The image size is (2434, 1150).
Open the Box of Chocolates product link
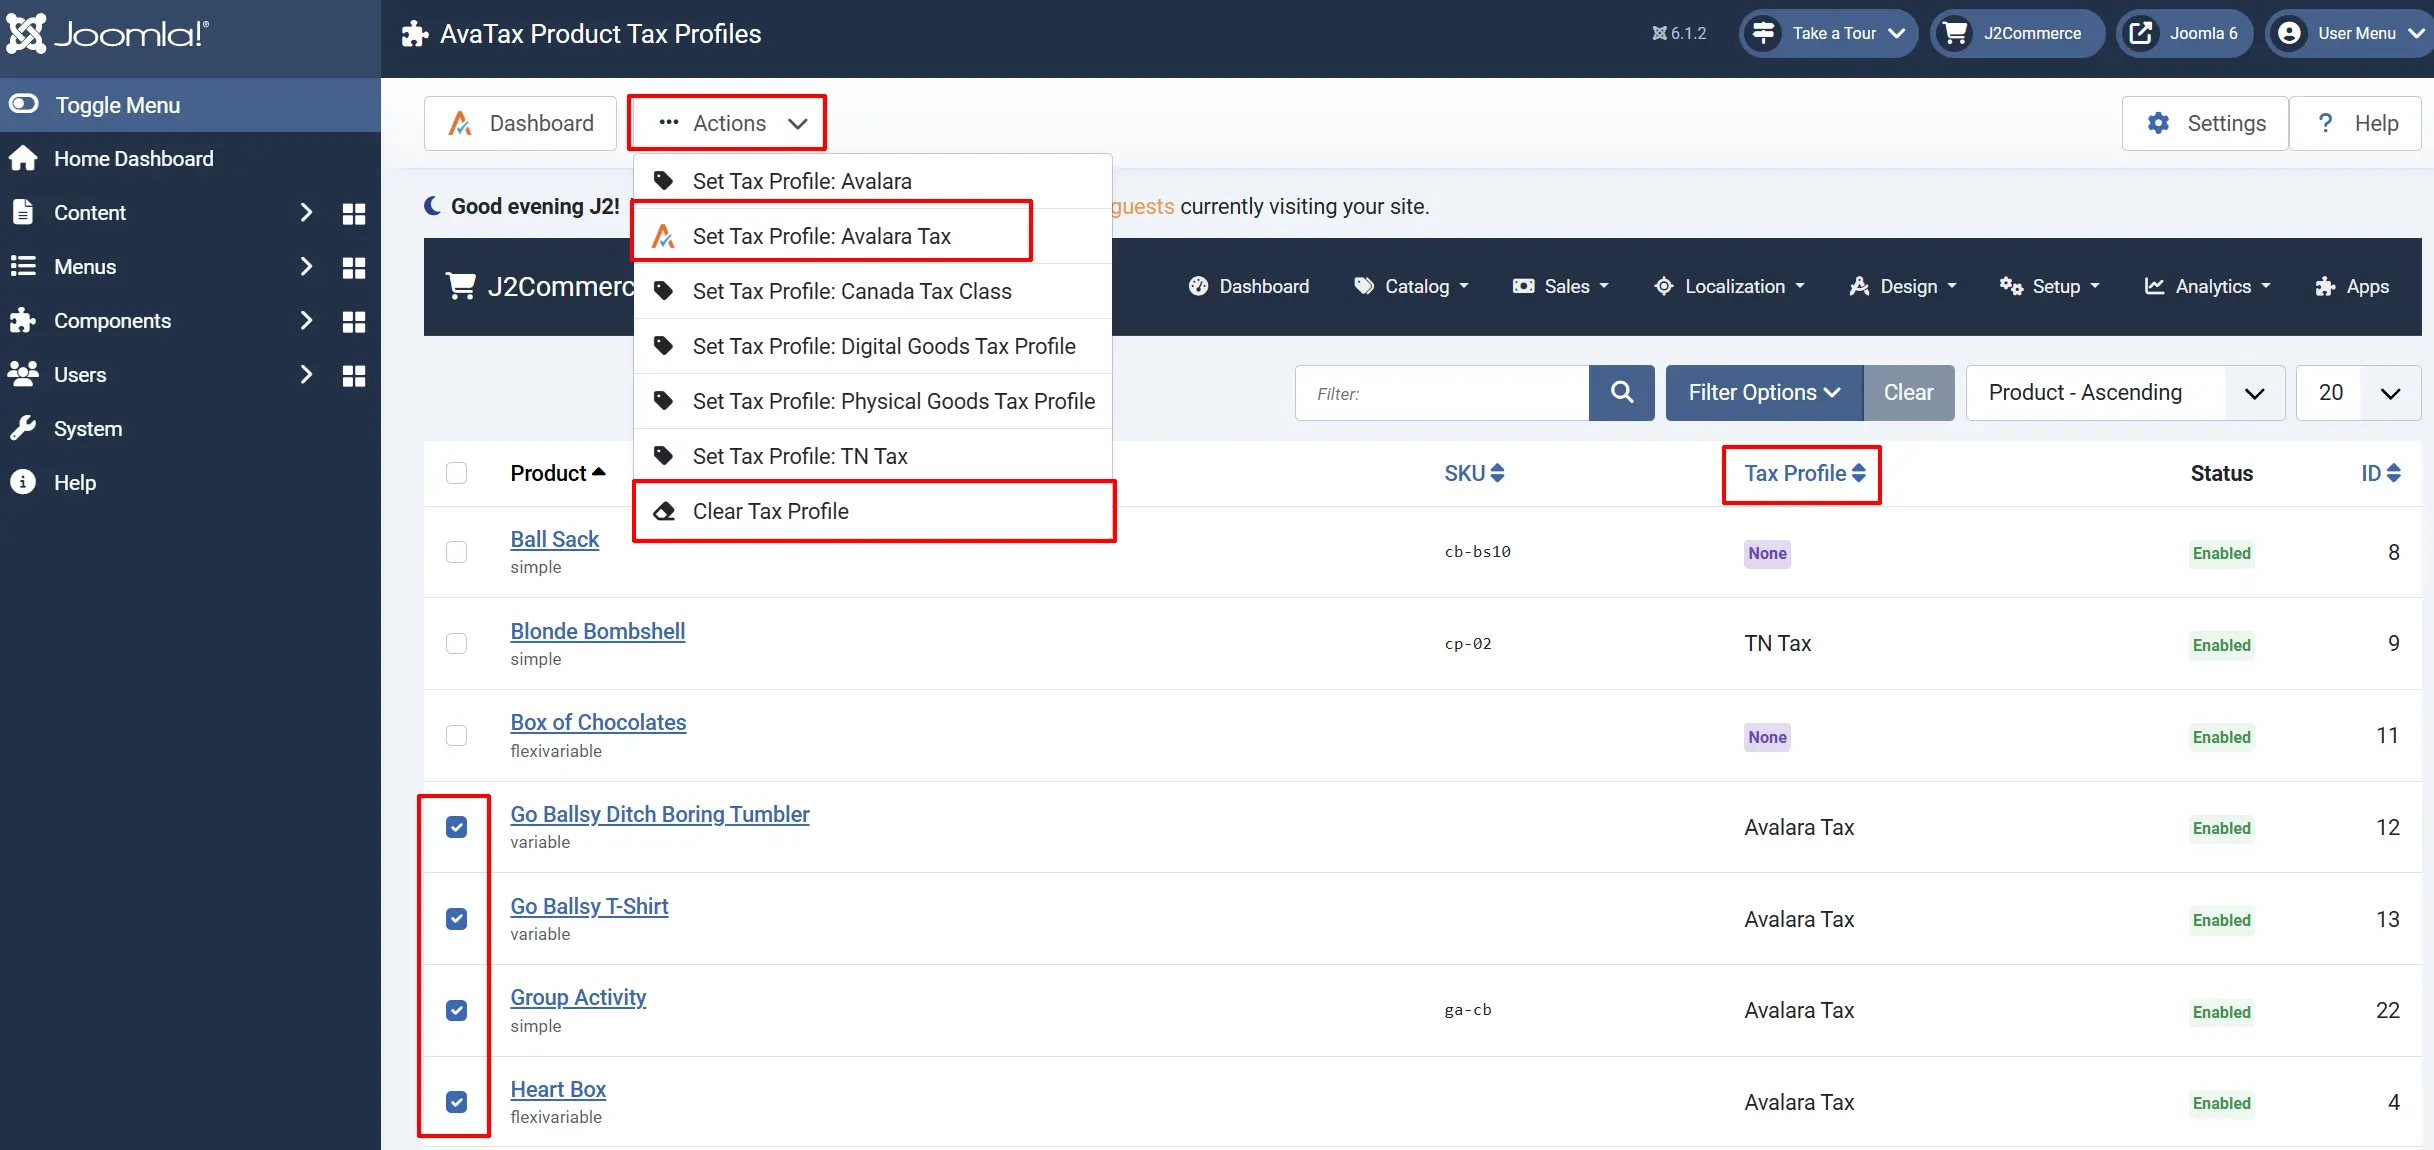click(598, 722)
